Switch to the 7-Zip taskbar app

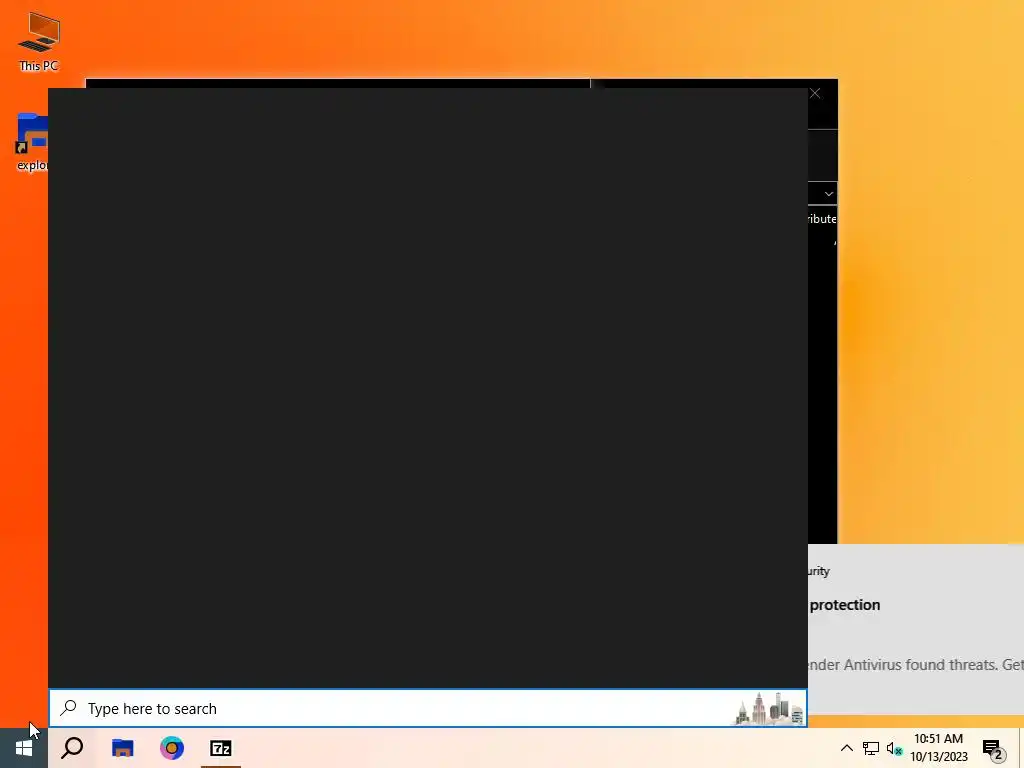point(221,748)
